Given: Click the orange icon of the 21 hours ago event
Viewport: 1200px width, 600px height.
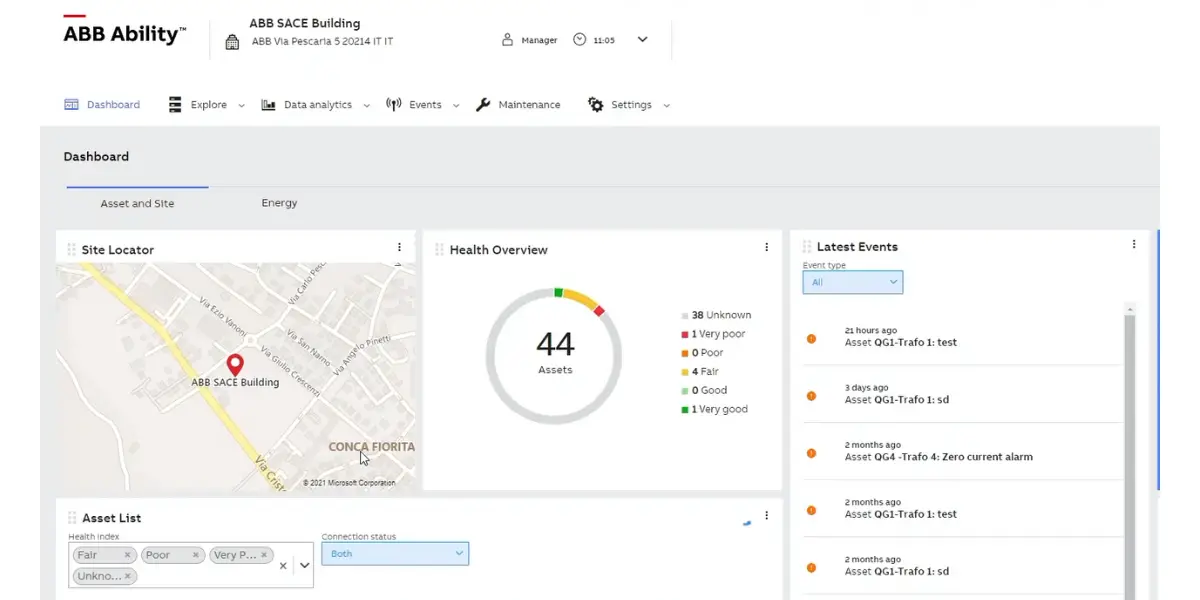Looking at the screenshot, I should tap(811, 339).
